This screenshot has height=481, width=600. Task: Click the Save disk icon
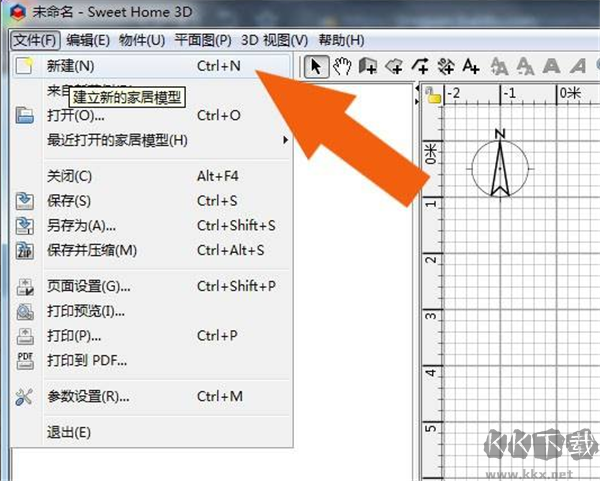click(x=24, y=201)
